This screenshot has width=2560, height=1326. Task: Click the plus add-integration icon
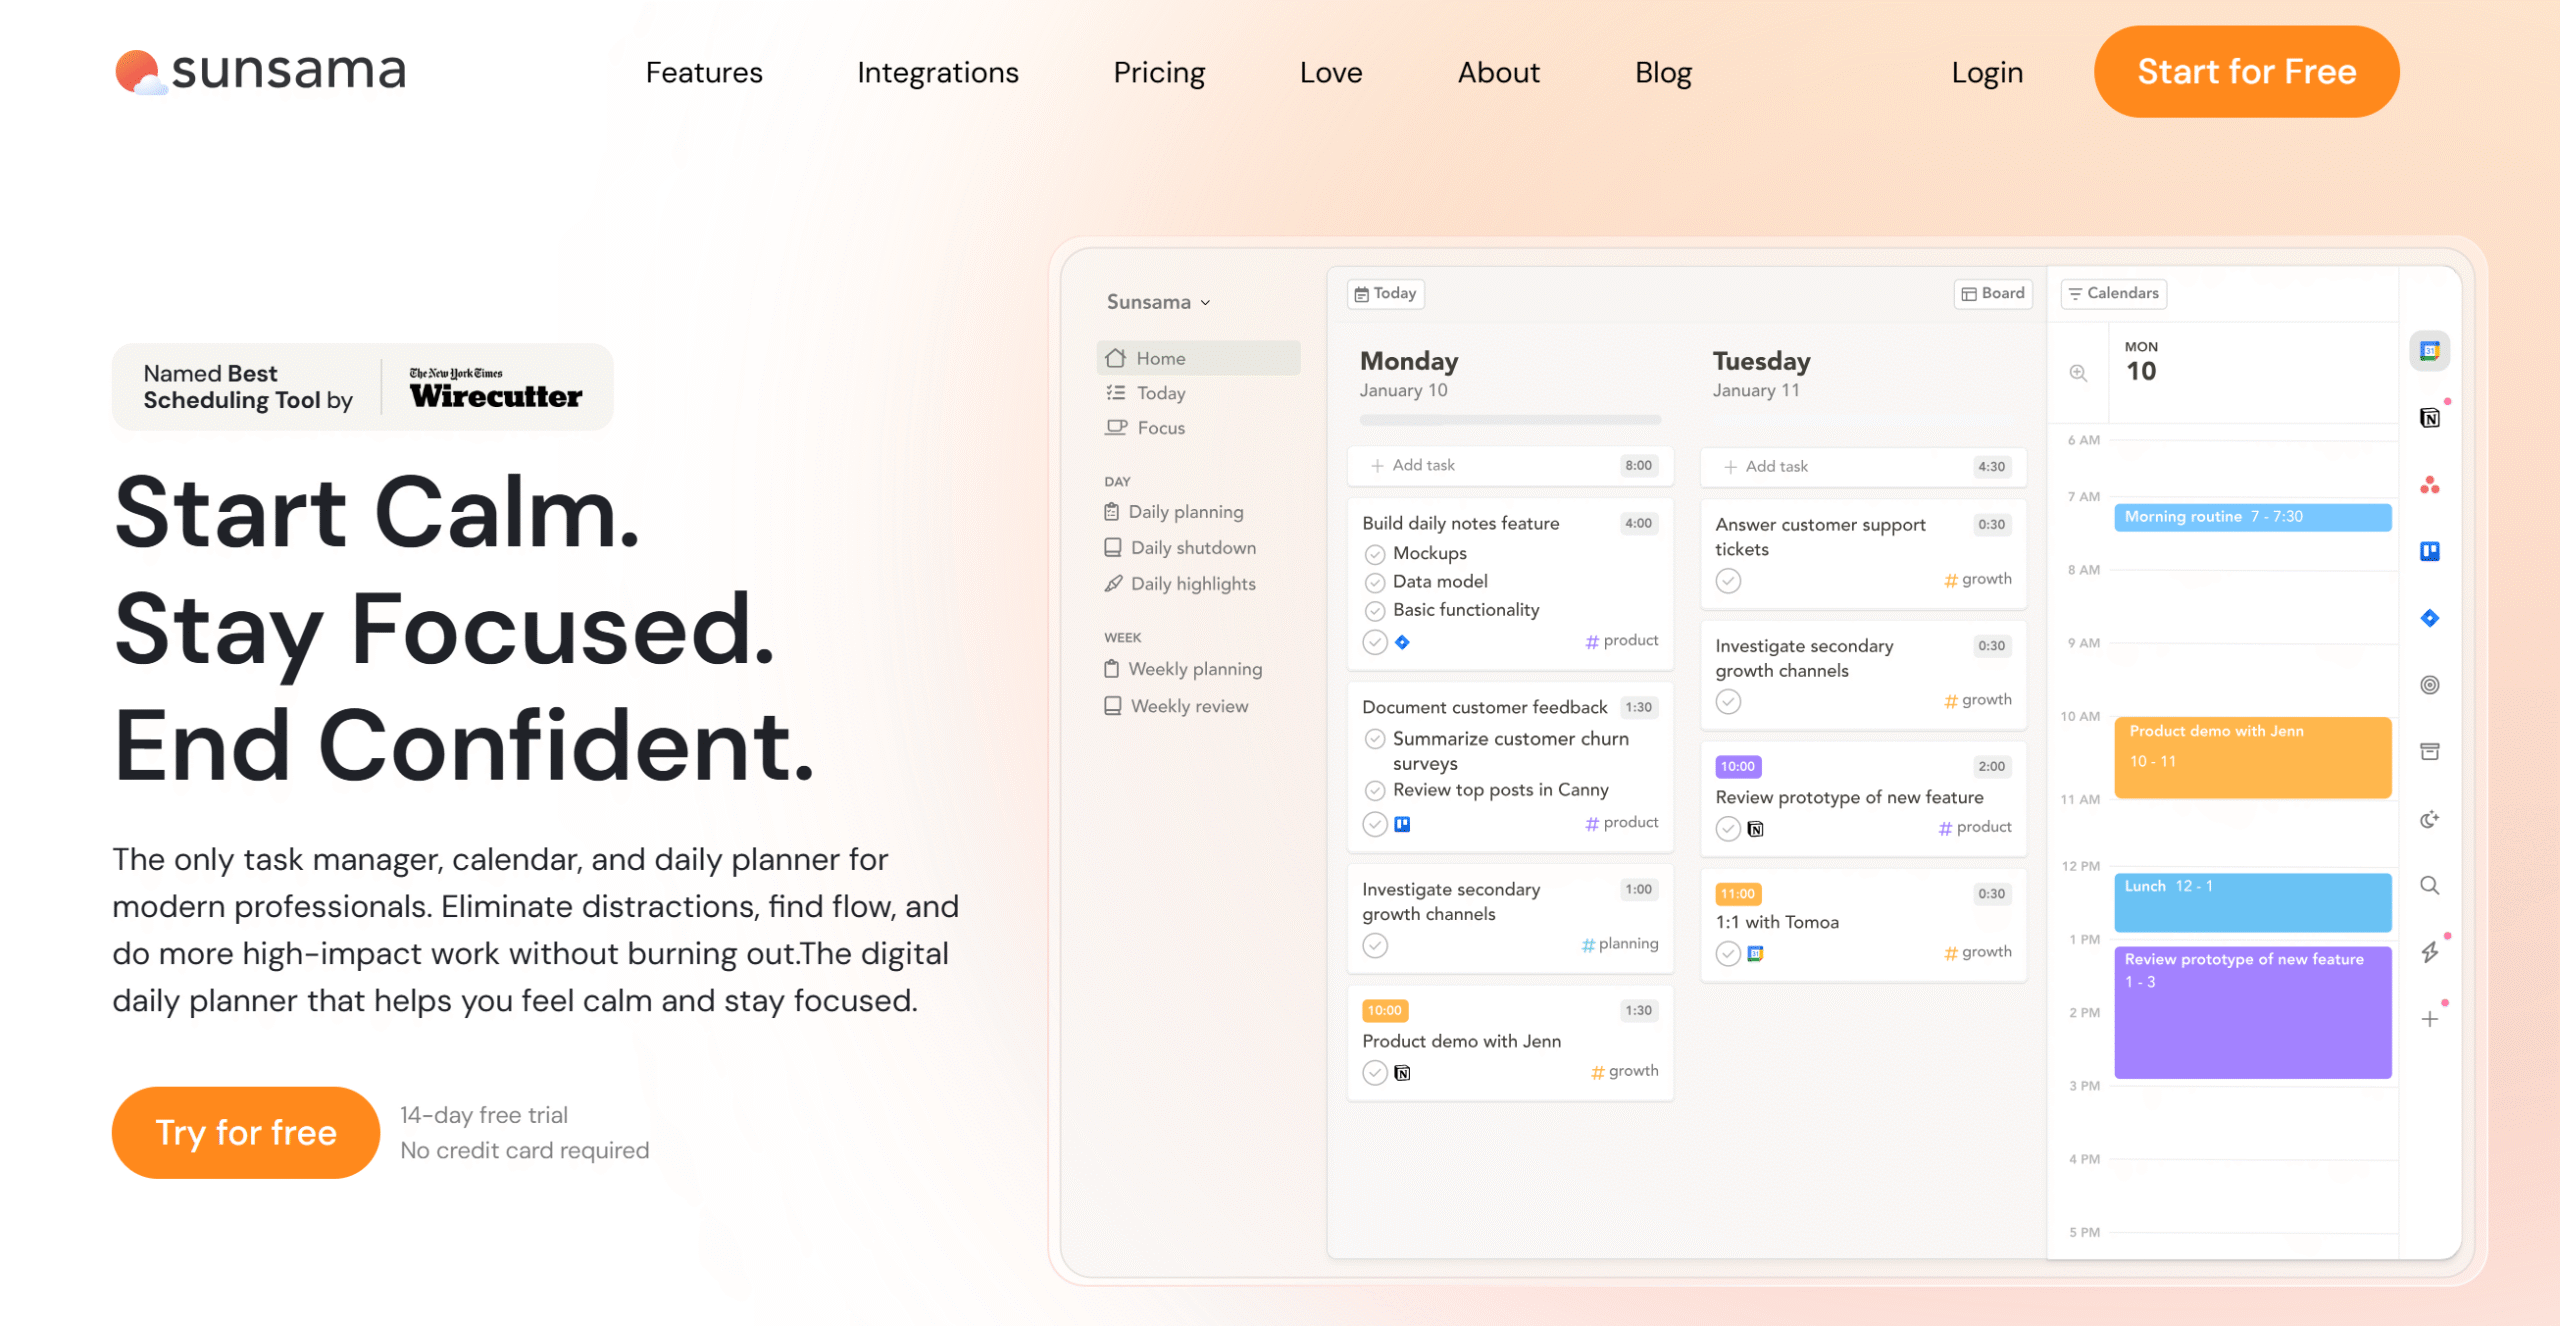click(2429, 1019)
